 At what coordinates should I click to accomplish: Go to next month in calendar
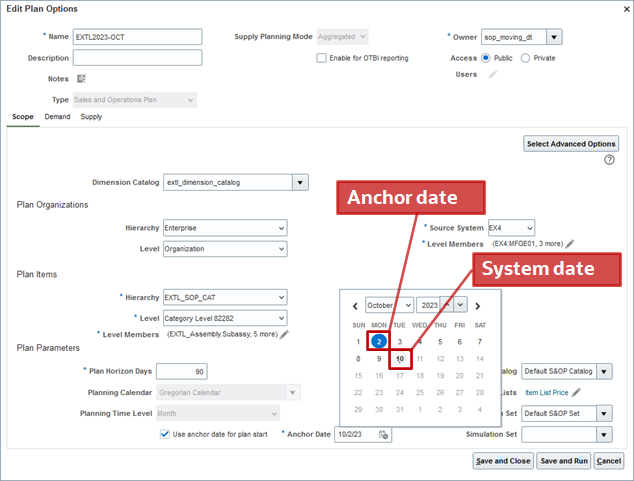[x=478, y=306]
